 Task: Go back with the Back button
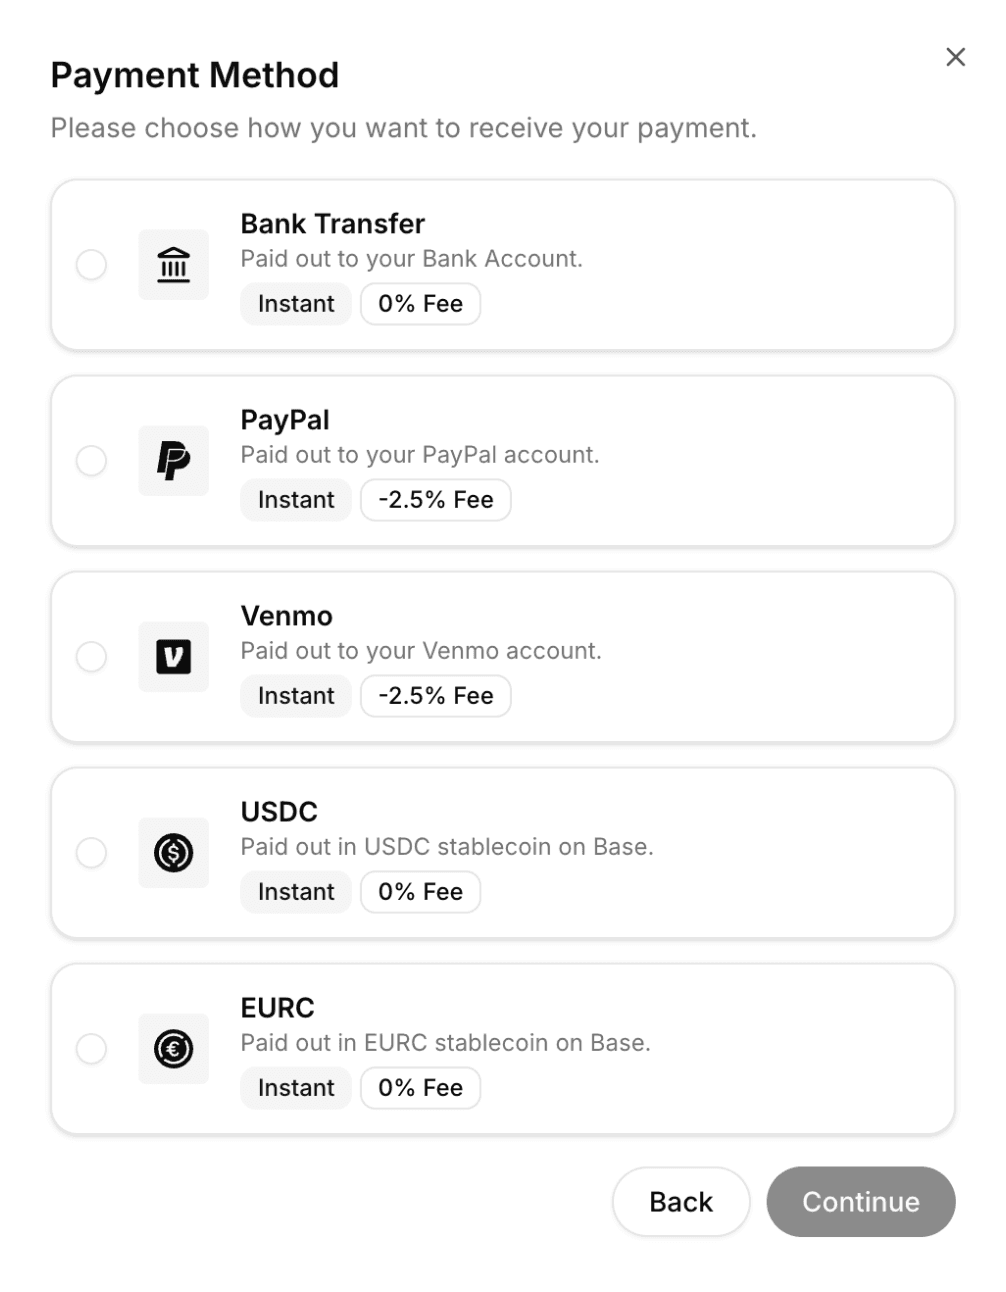680,1202
